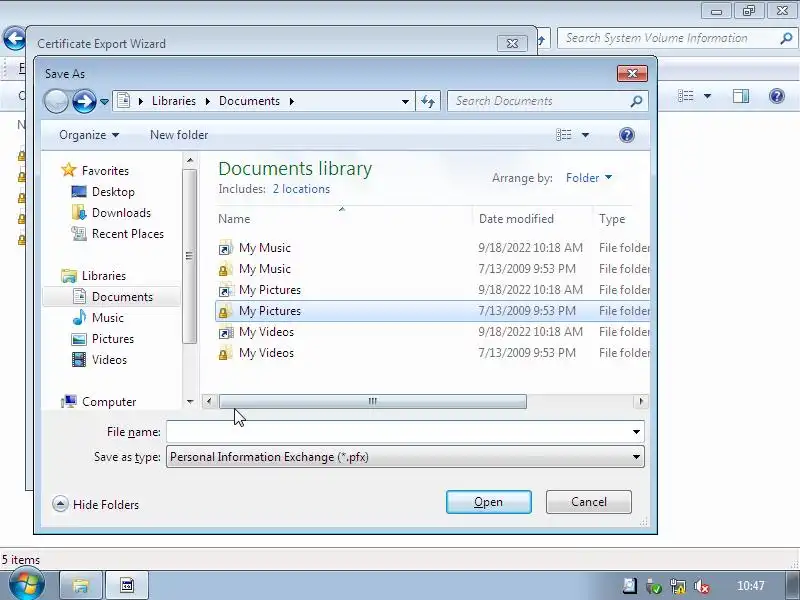Open the view dropdown arrow in Explorer toolbar
This screenshot has width=800, height=600.
click(707, 96)
